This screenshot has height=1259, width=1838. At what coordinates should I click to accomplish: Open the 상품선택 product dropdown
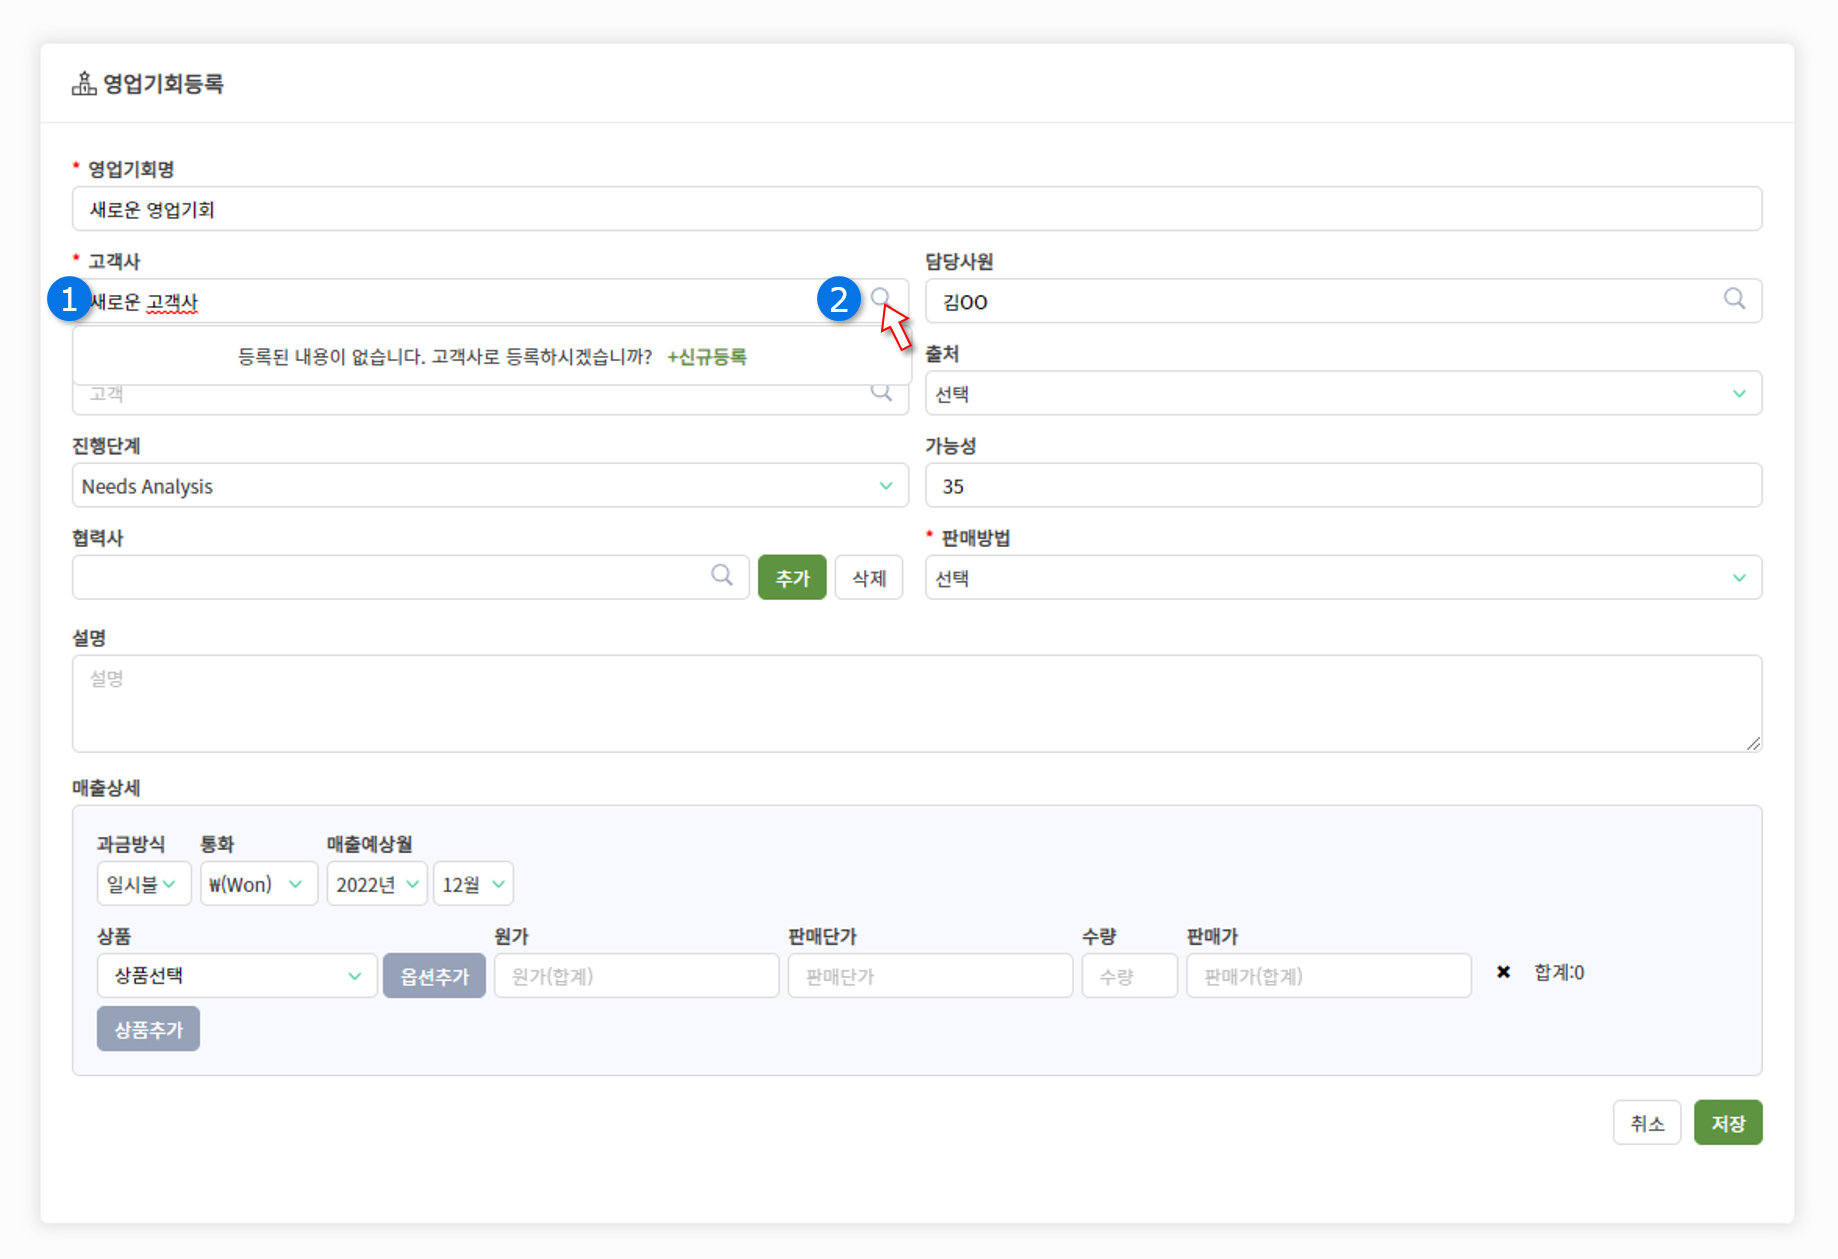[237, 976]
